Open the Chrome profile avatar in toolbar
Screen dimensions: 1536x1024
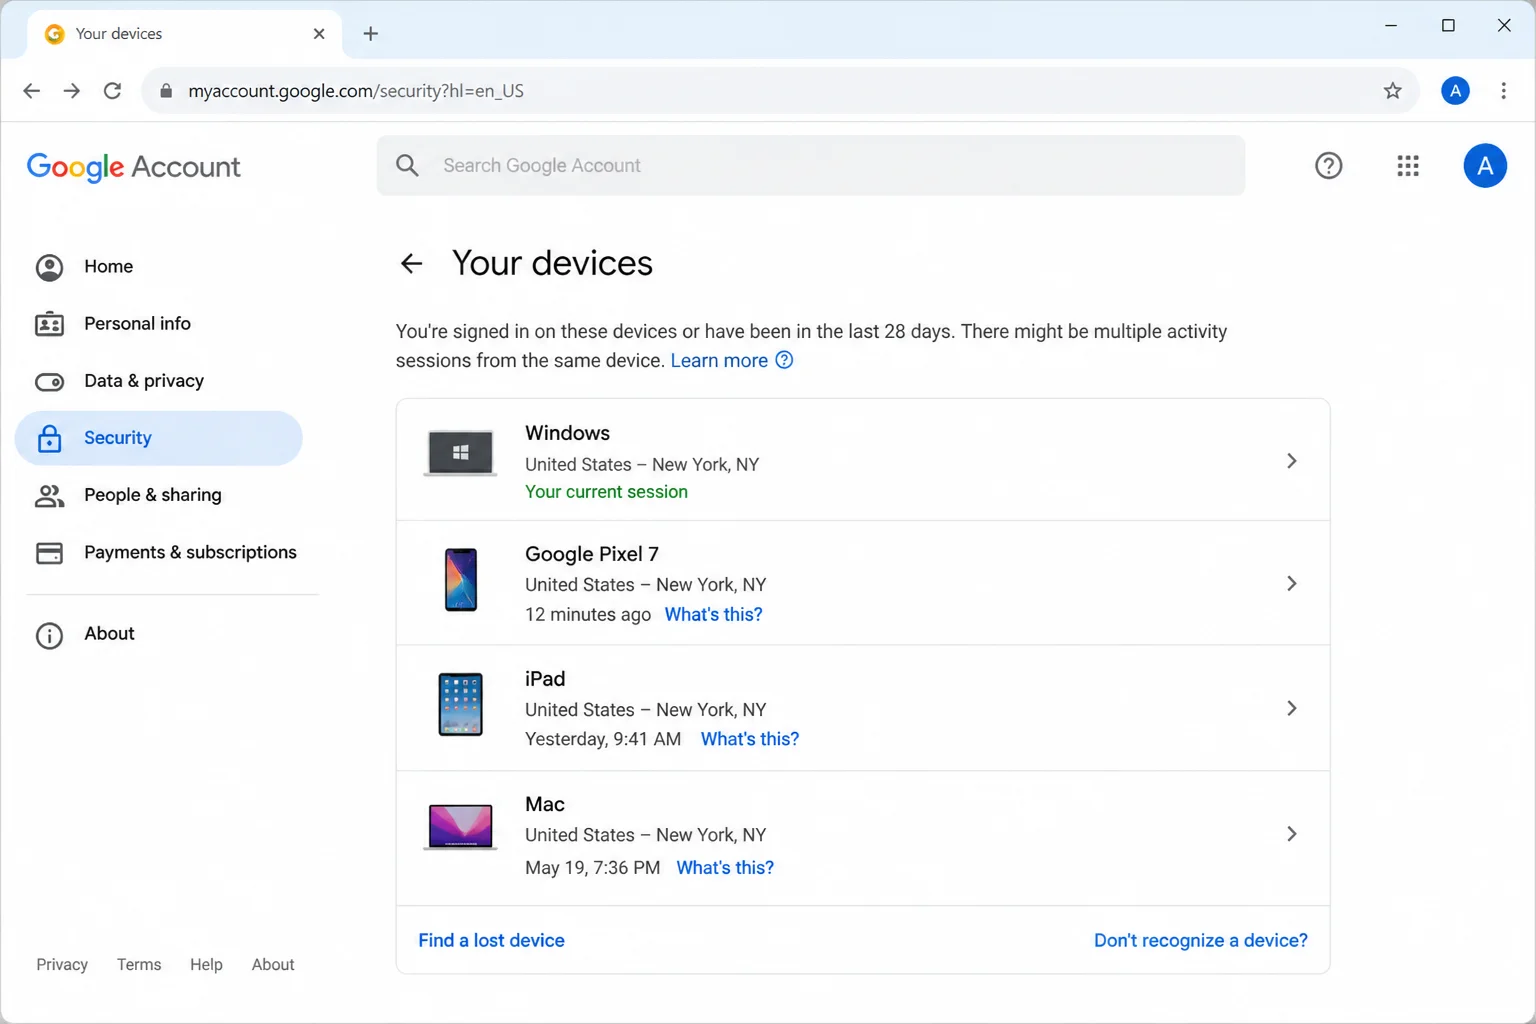1455,91
